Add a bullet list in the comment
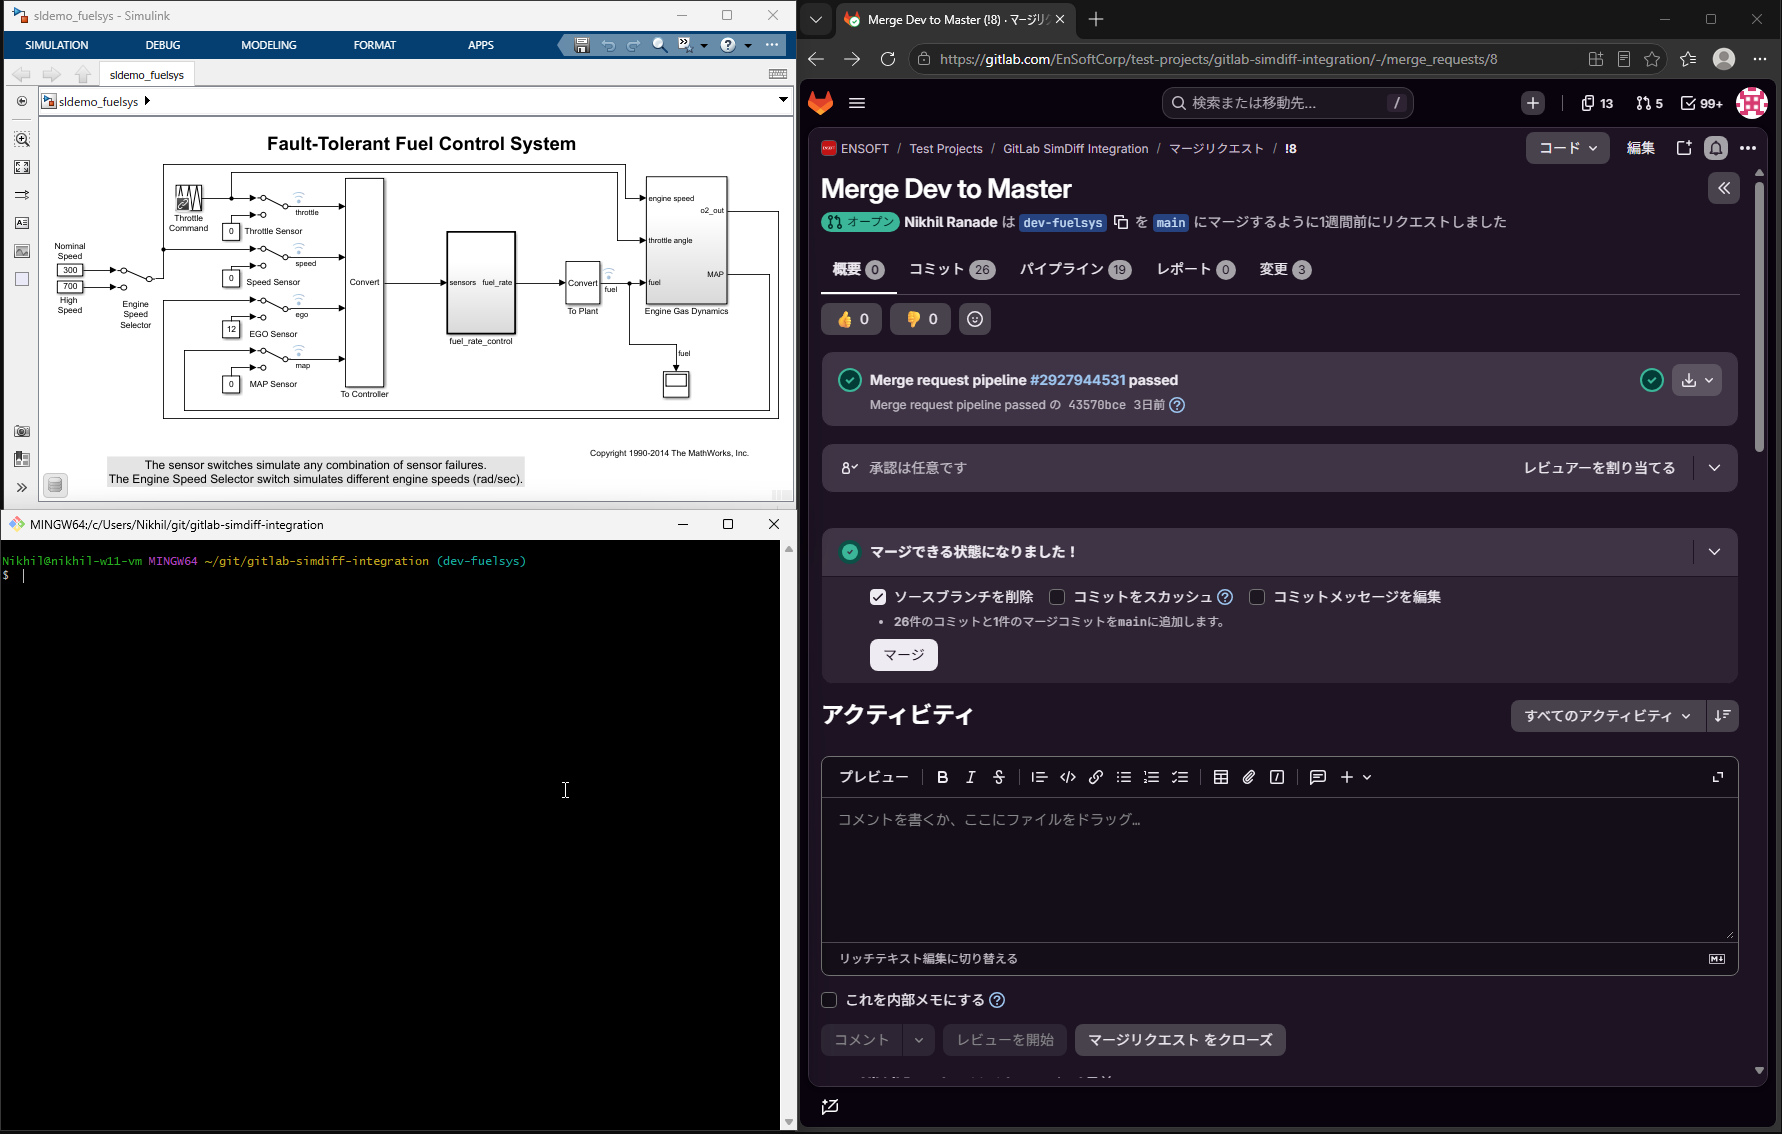 (1124, 777)
